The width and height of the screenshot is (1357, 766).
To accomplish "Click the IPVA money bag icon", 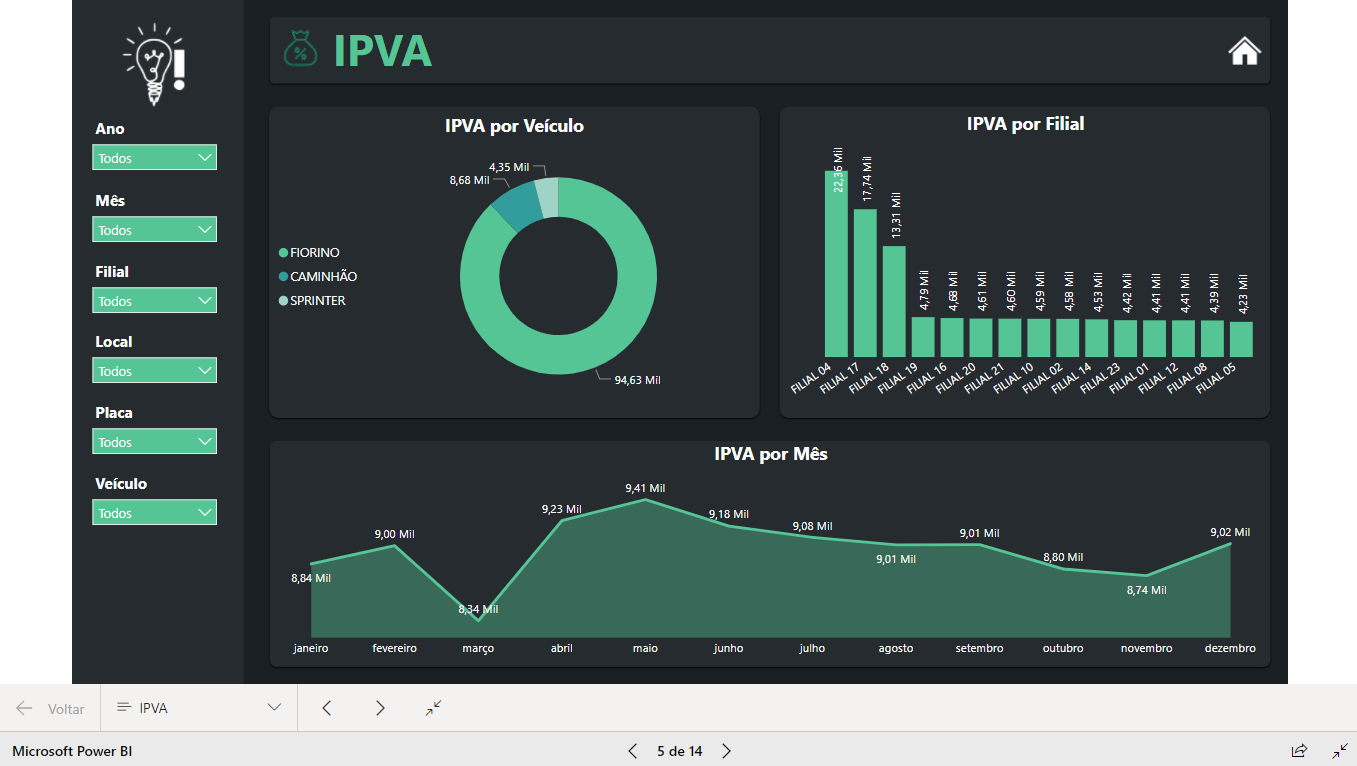I will click(x=299, y=49).
